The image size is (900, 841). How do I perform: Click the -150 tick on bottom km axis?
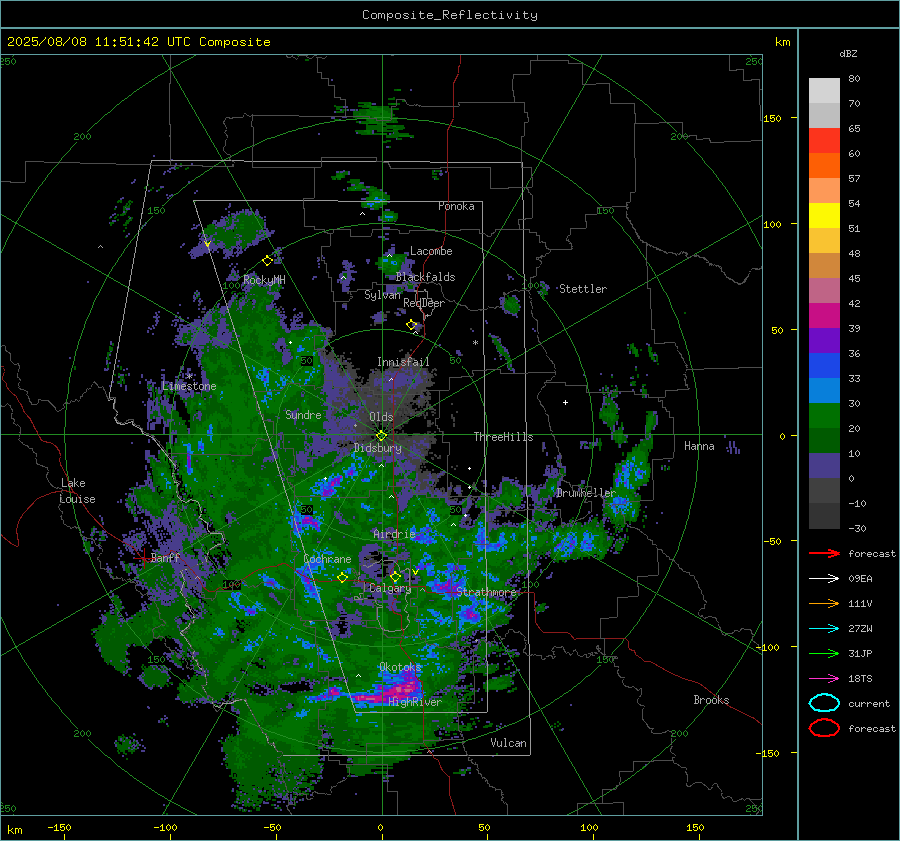tap(59, 828)
